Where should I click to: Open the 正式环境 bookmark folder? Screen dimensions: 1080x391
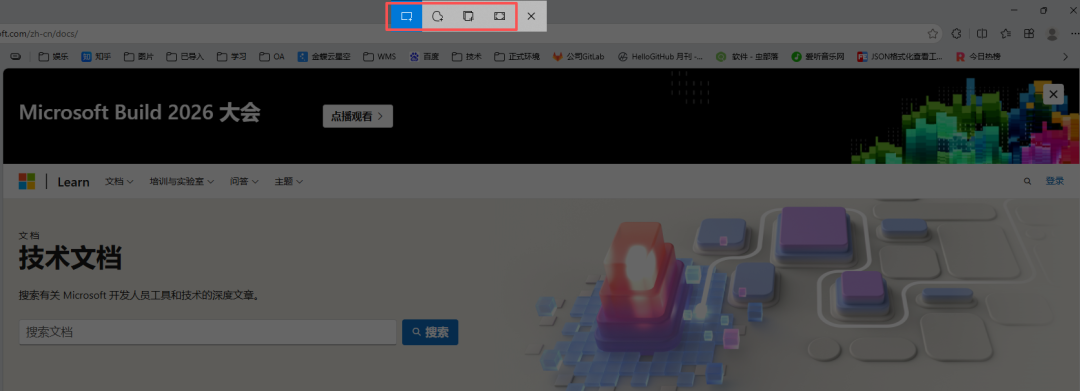coord(517,56)
